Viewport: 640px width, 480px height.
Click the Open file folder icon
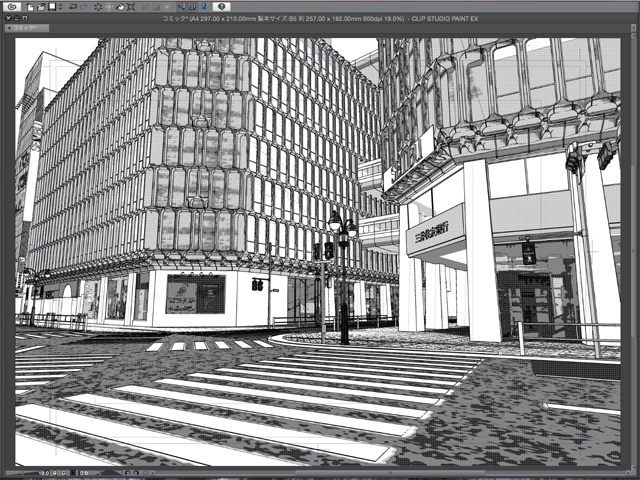coord(41,7)
